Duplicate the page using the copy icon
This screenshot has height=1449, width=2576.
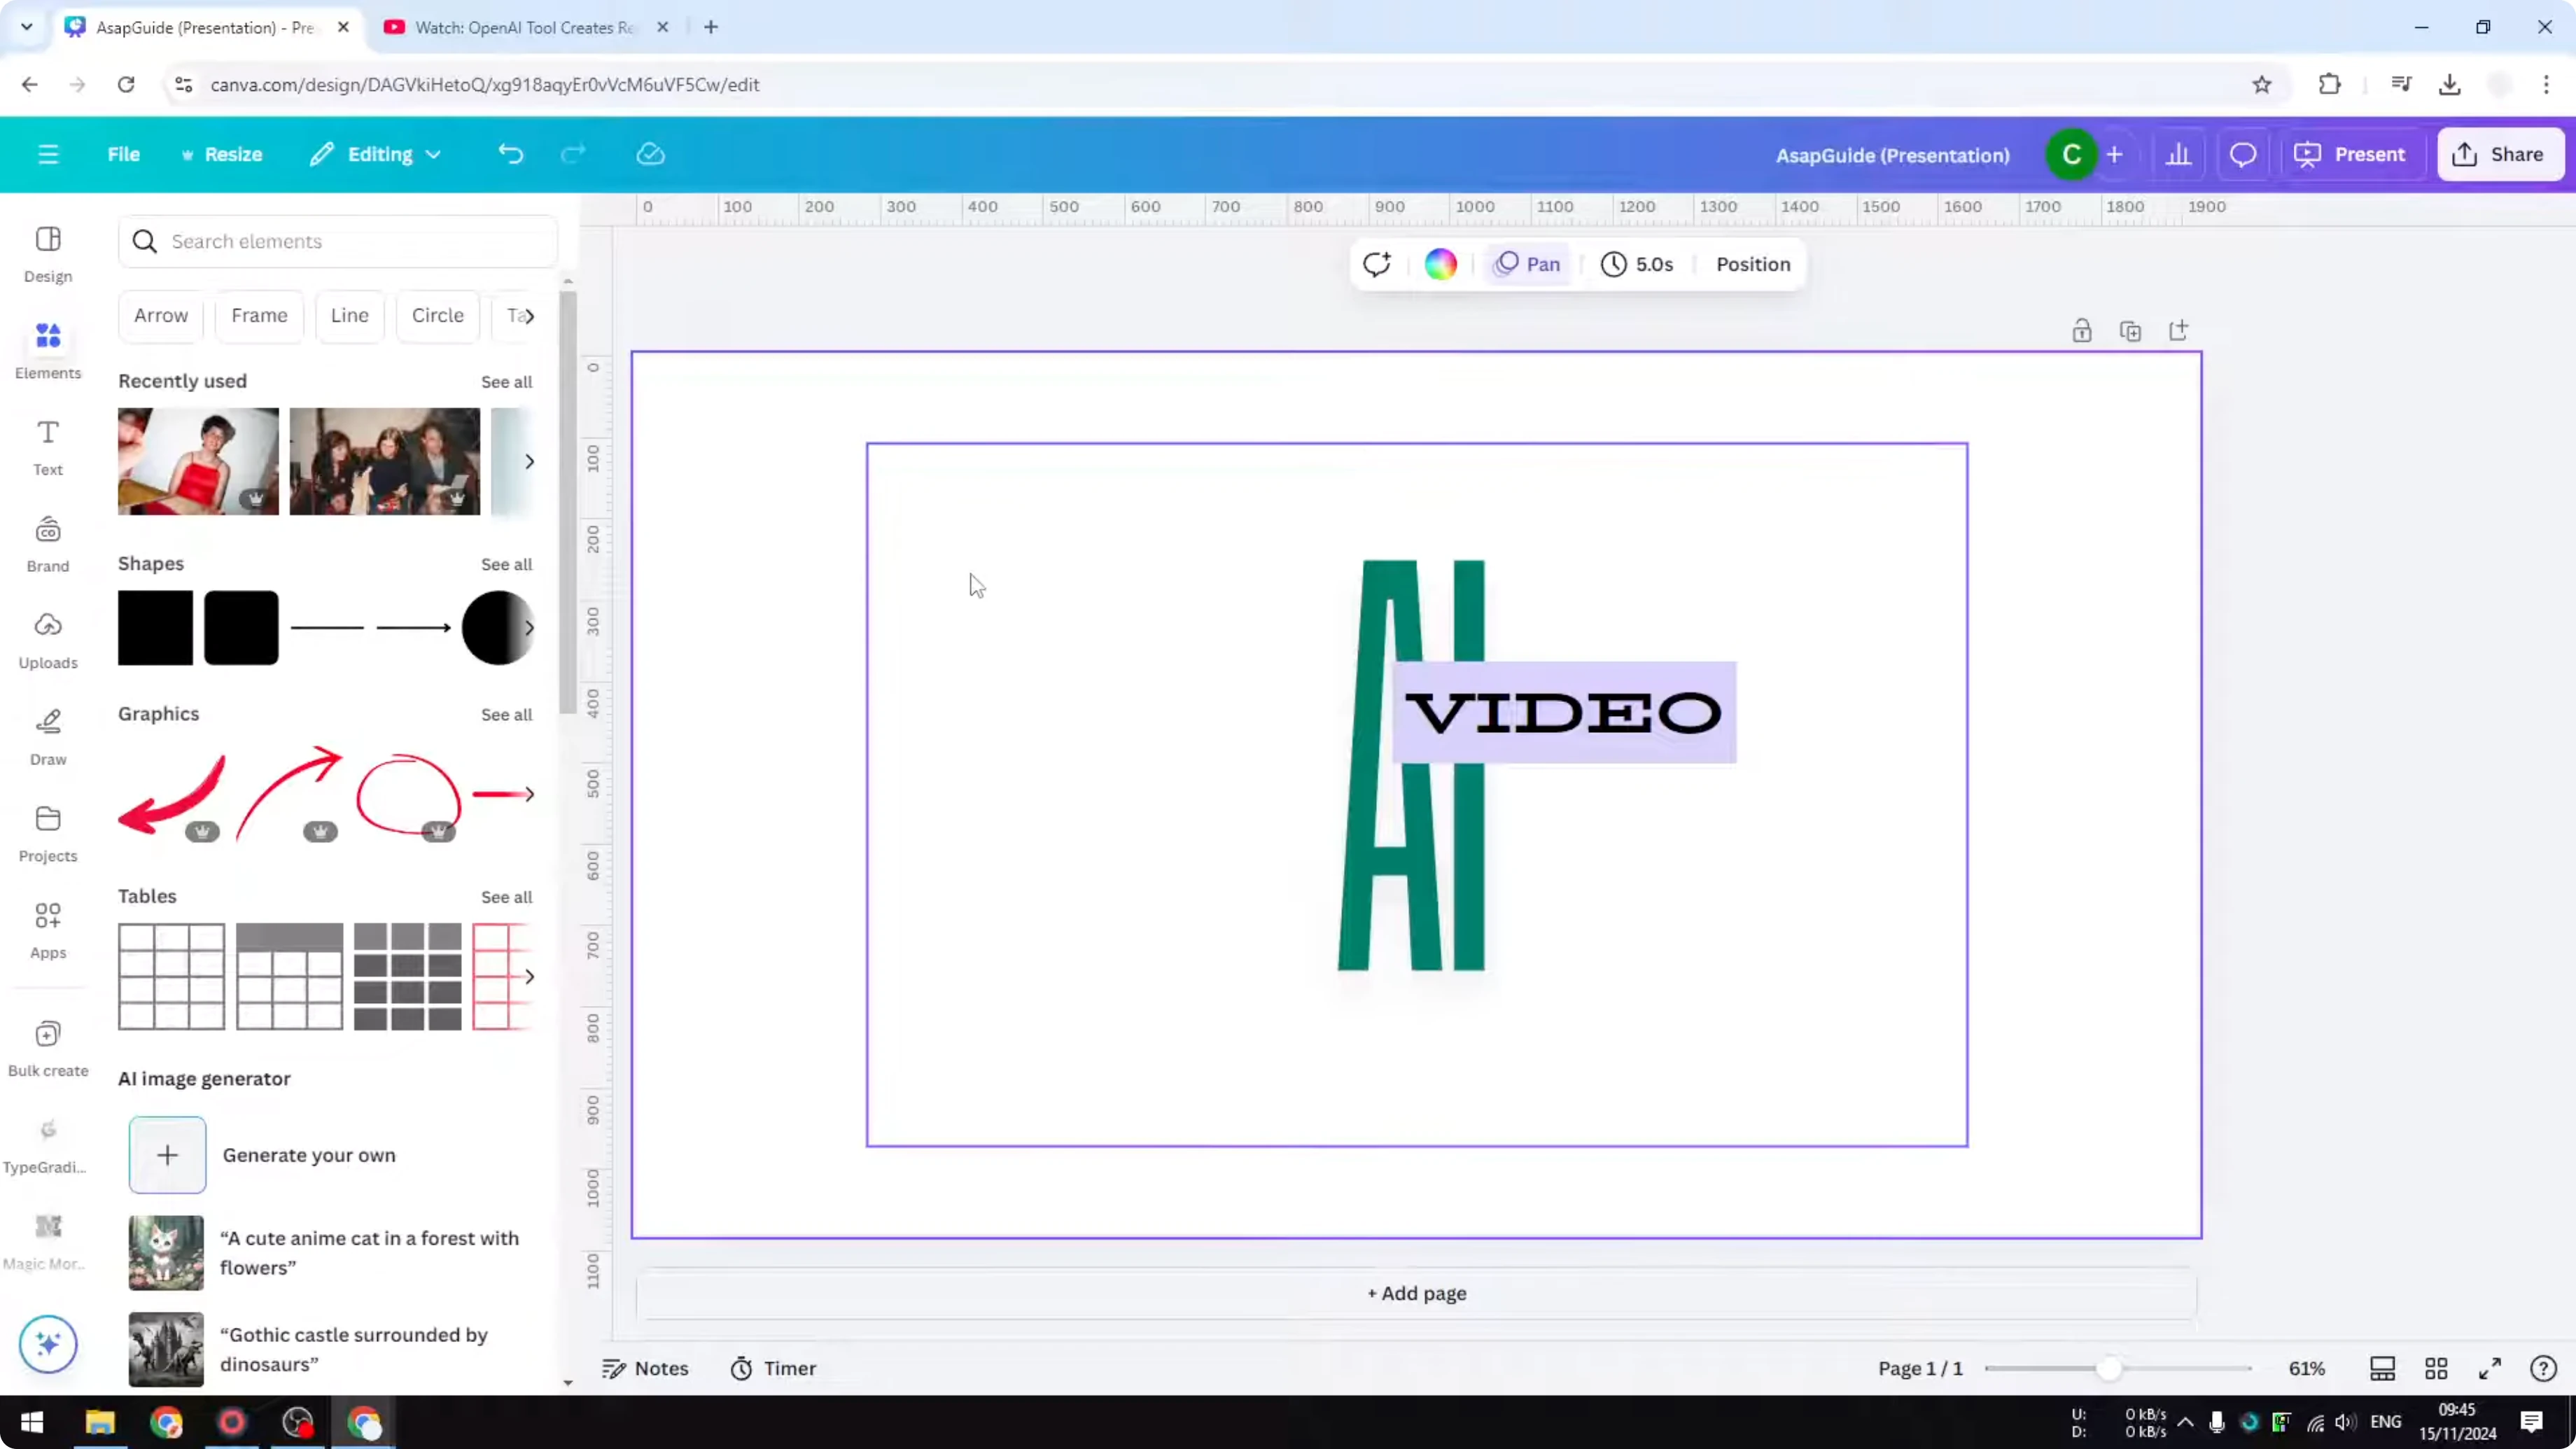coord(2131,330)
